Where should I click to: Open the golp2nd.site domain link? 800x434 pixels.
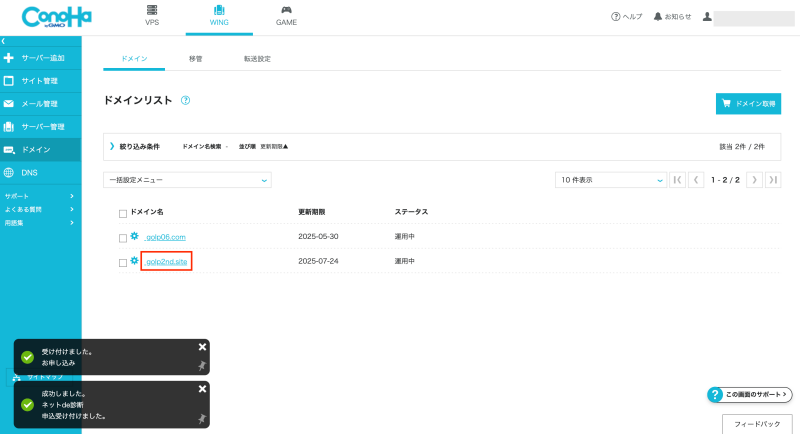click(x=166, y=261)
